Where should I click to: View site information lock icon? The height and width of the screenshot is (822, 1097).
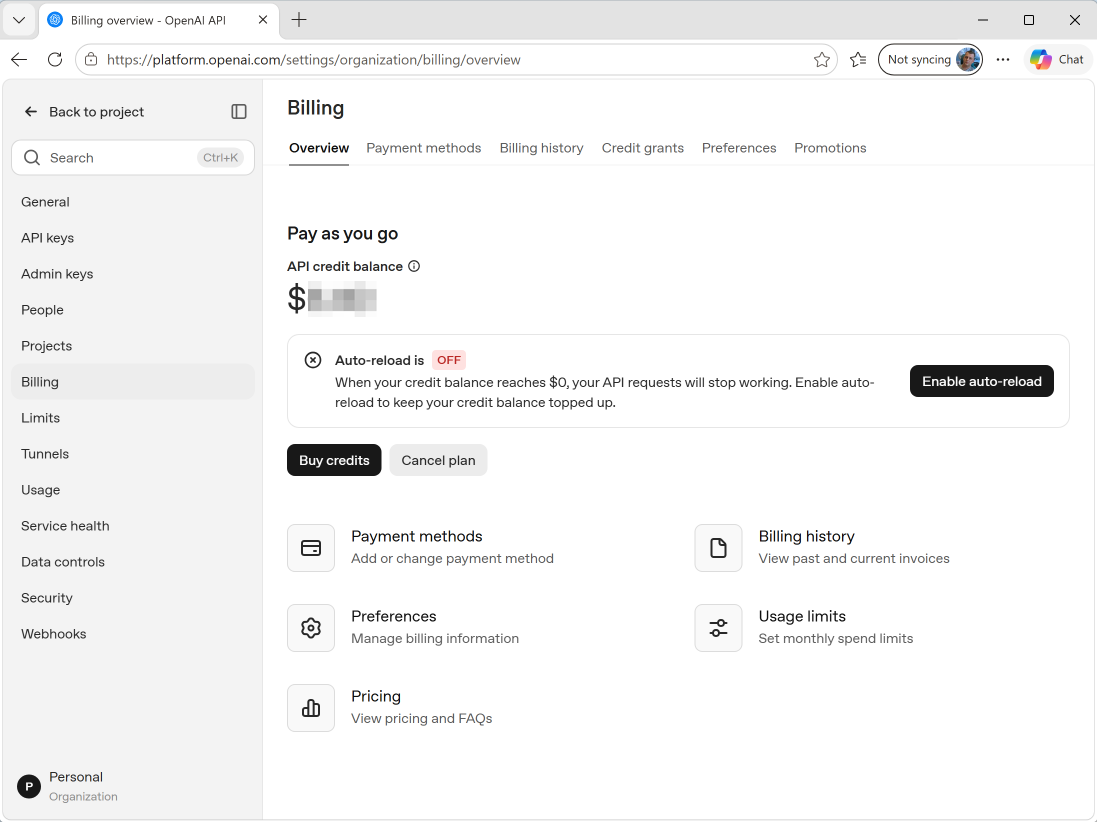point(91,60)
